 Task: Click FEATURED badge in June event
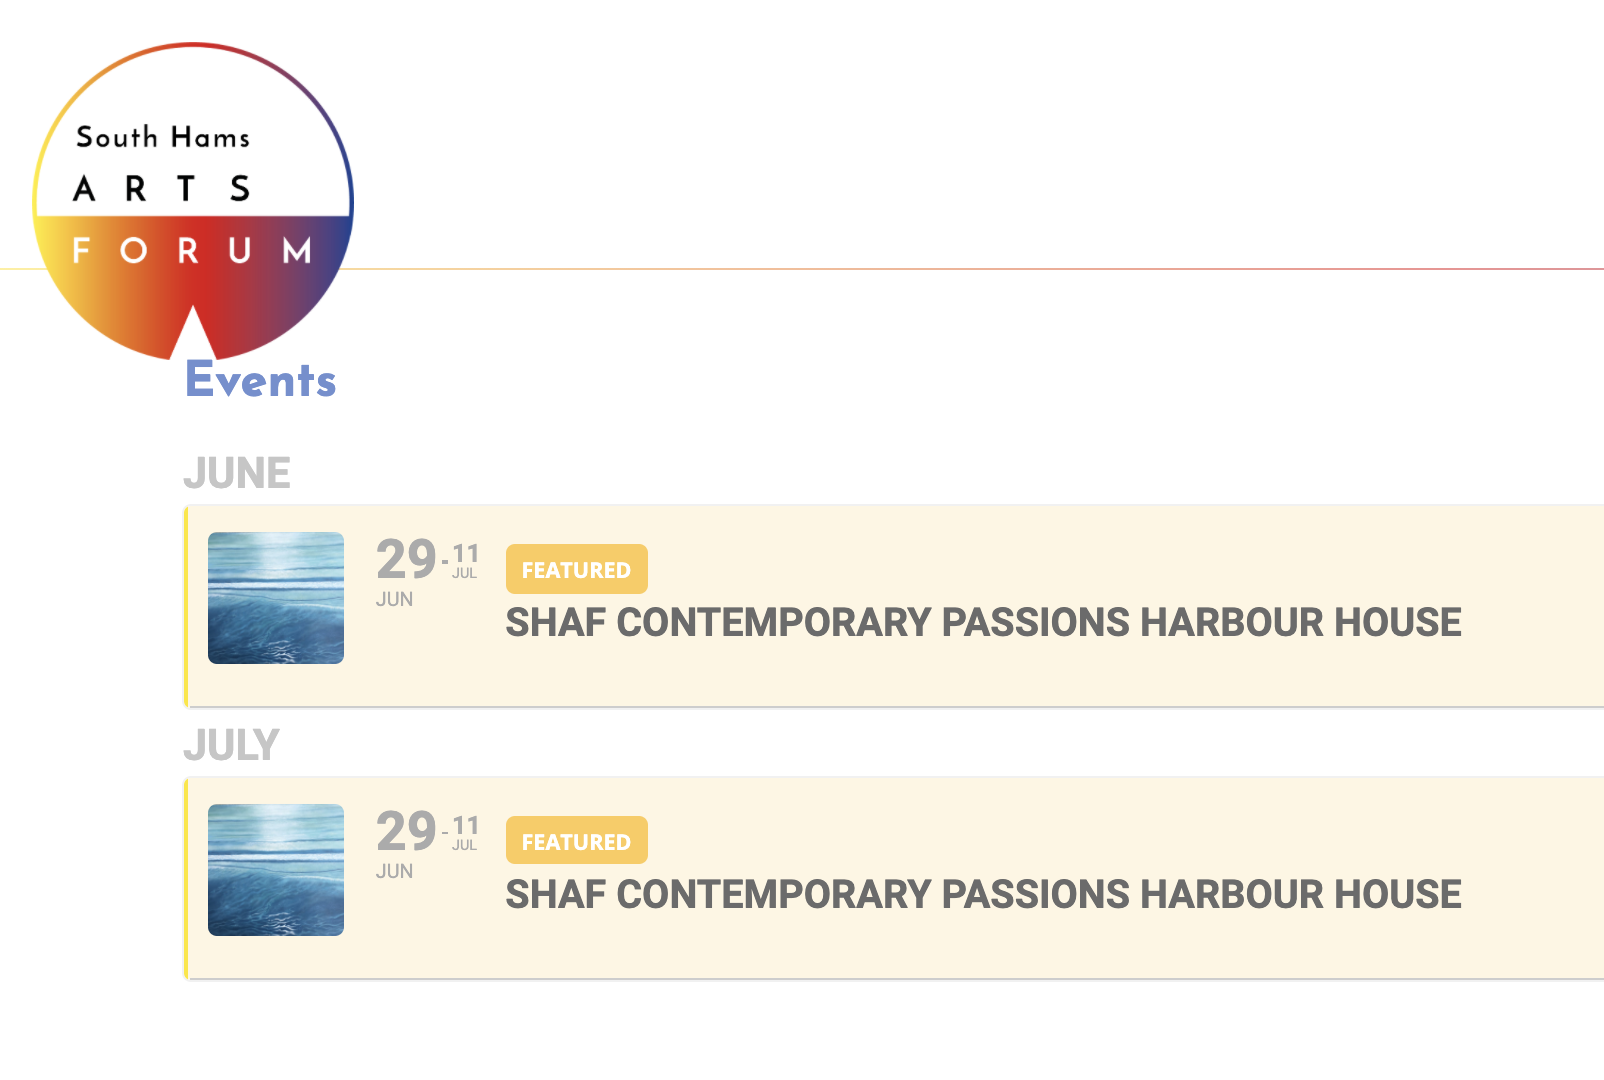coord(577,569)
